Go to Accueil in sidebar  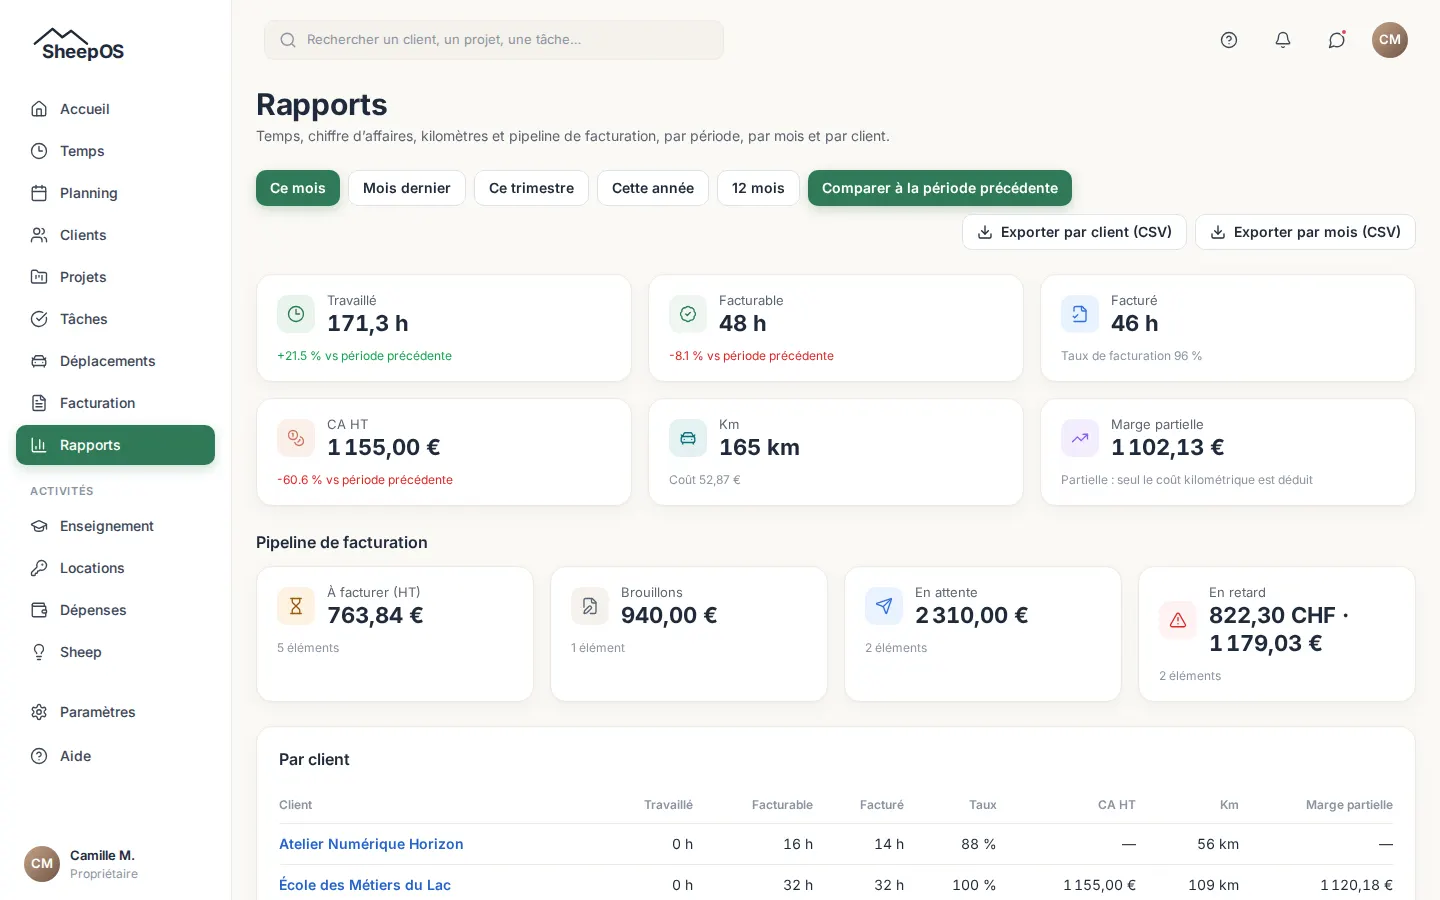coord(115,109)
